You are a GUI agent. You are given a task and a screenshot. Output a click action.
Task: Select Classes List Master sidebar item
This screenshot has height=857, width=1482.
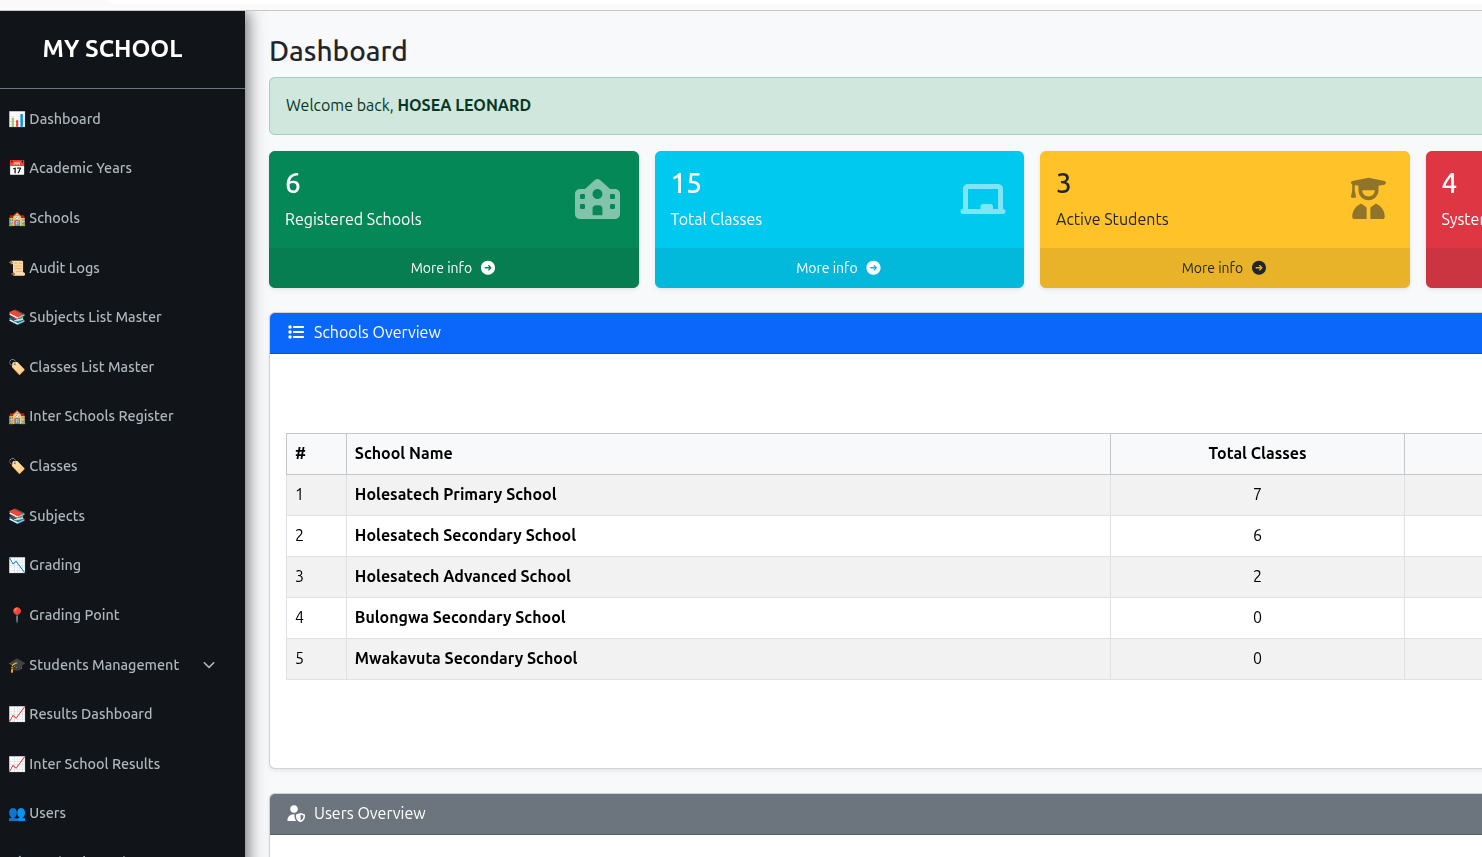click(x=91, y=367)
